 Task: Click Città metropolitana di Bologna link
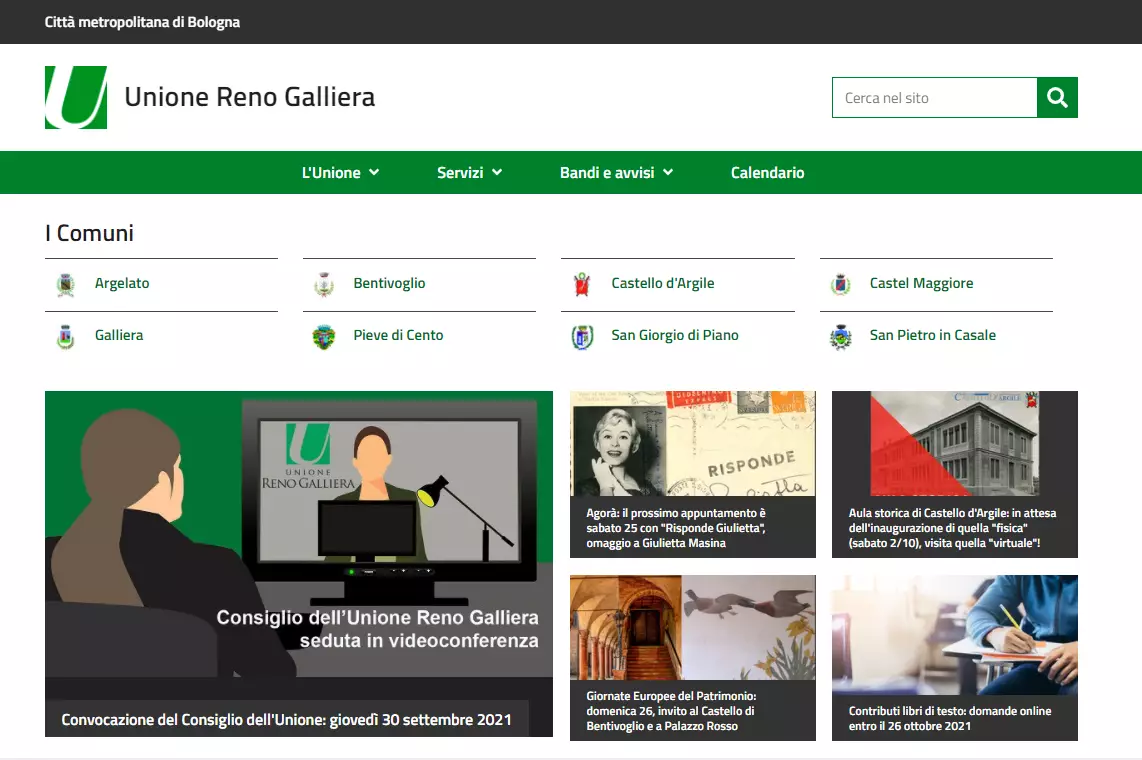pyautogui.click(x=142, y=22)
